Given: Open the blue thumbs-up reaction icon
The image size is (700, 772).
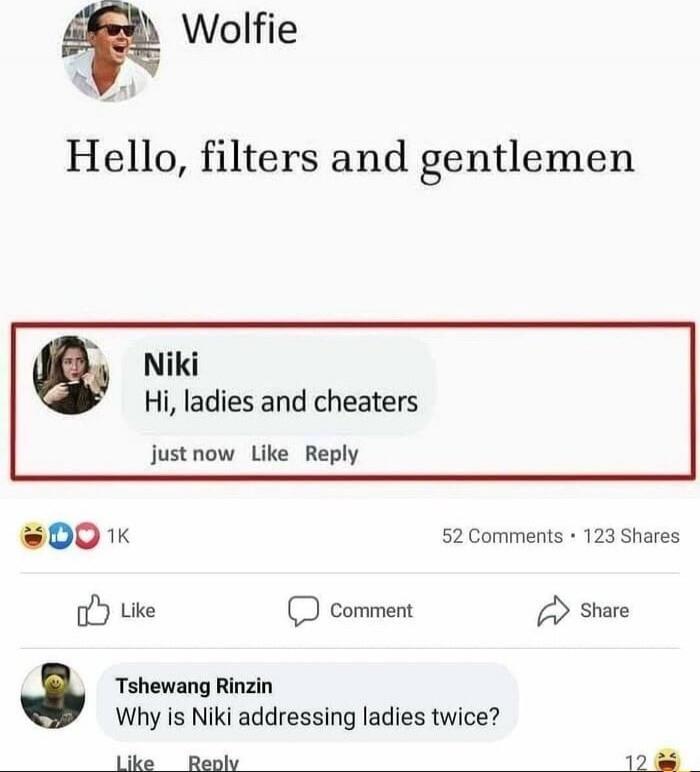Looking at the screenshot, I should [x=60, y=536].
